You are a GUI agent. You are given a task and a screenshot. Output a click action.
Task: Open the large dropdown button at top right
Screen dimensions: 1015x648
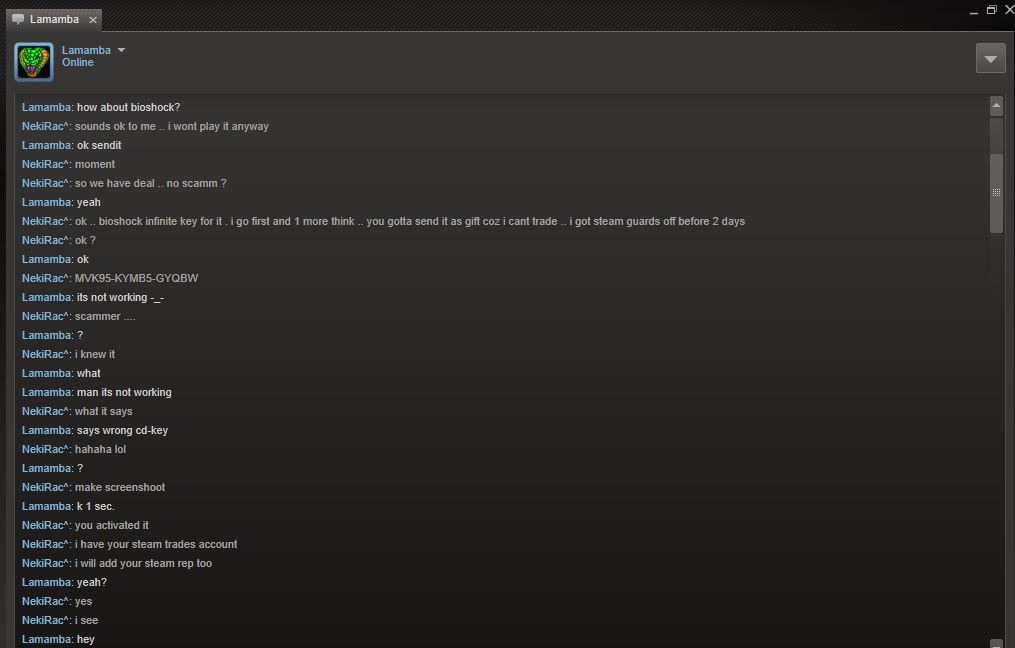990,58
